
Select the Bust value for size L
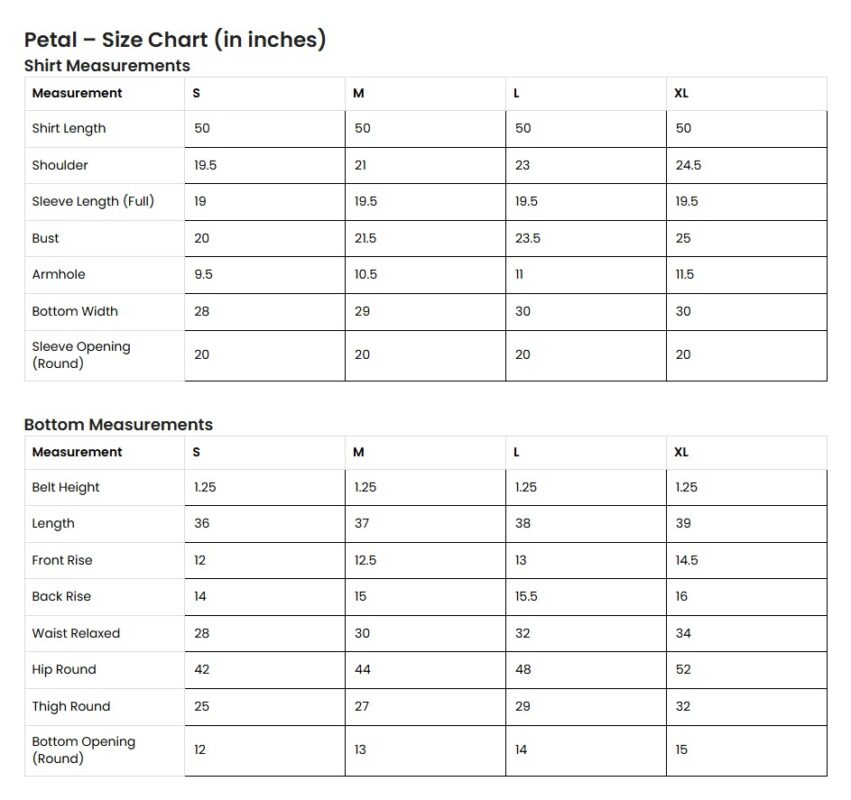(527, 238)
